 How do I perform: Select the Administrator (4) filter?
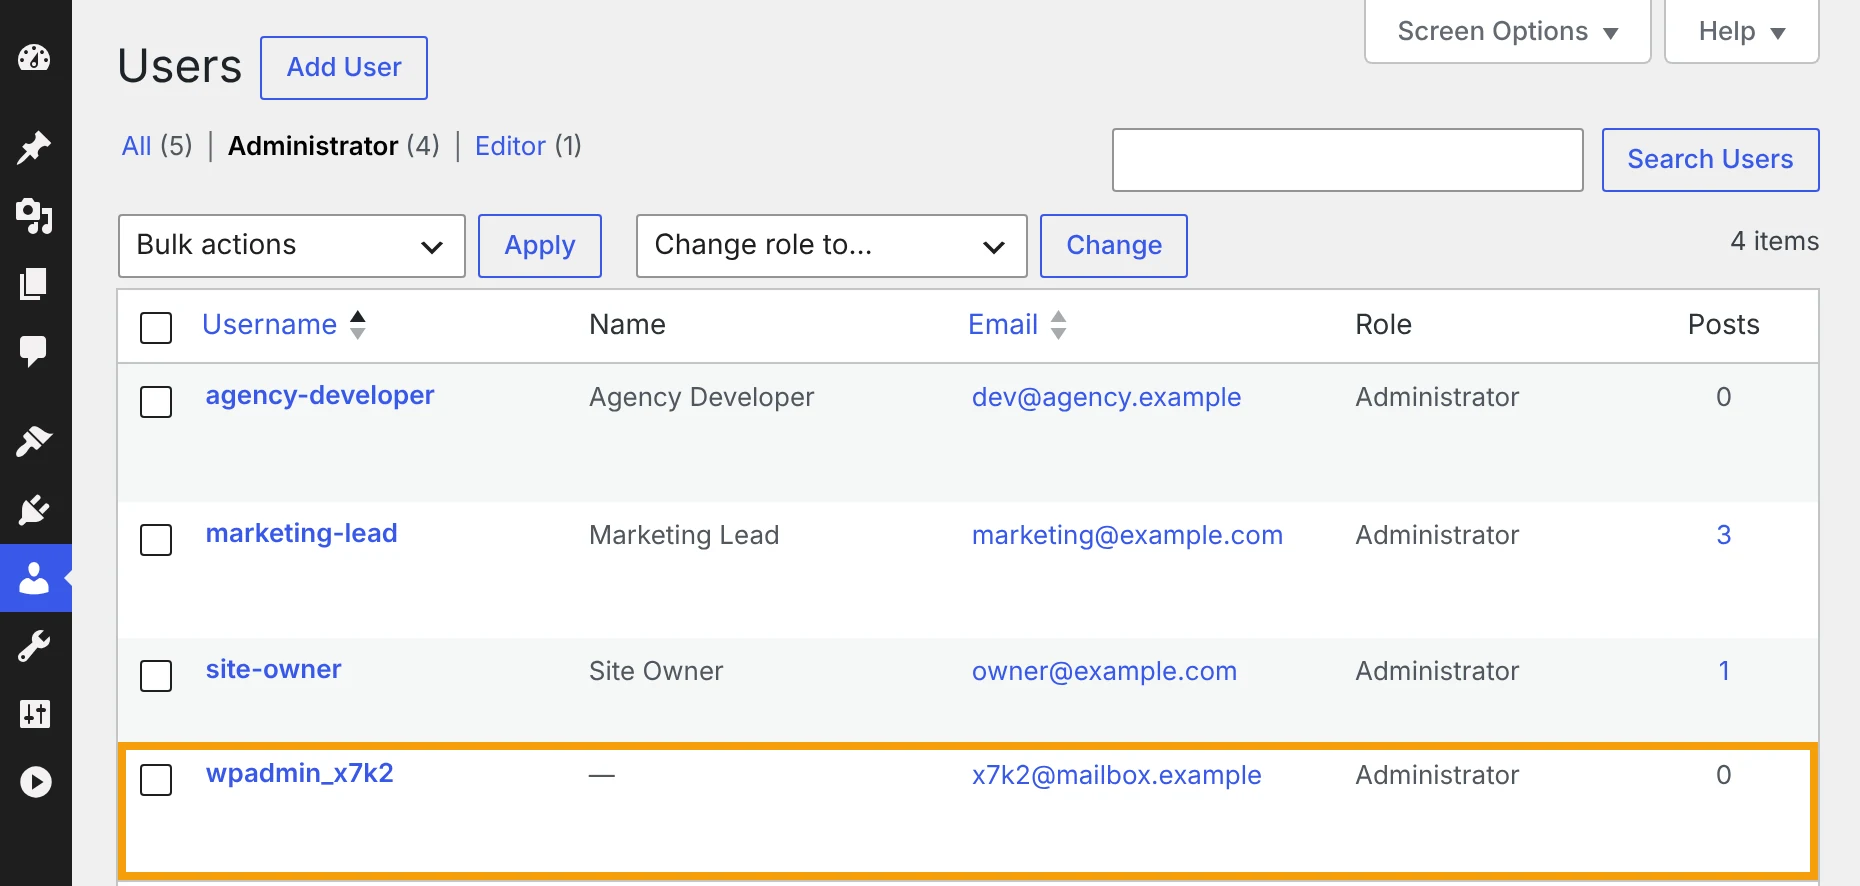[x=334, y=146]
